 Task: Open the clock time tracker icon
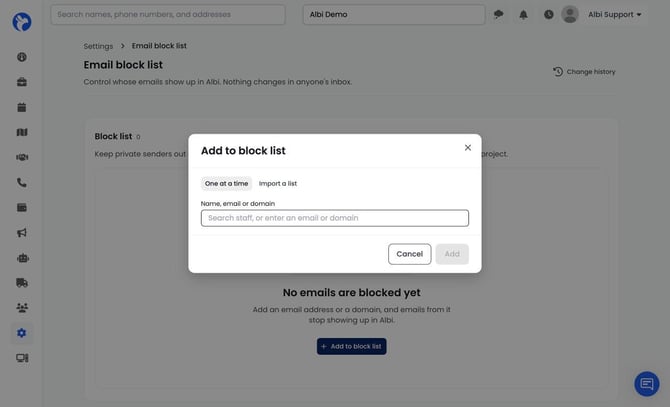click(549, 15)
